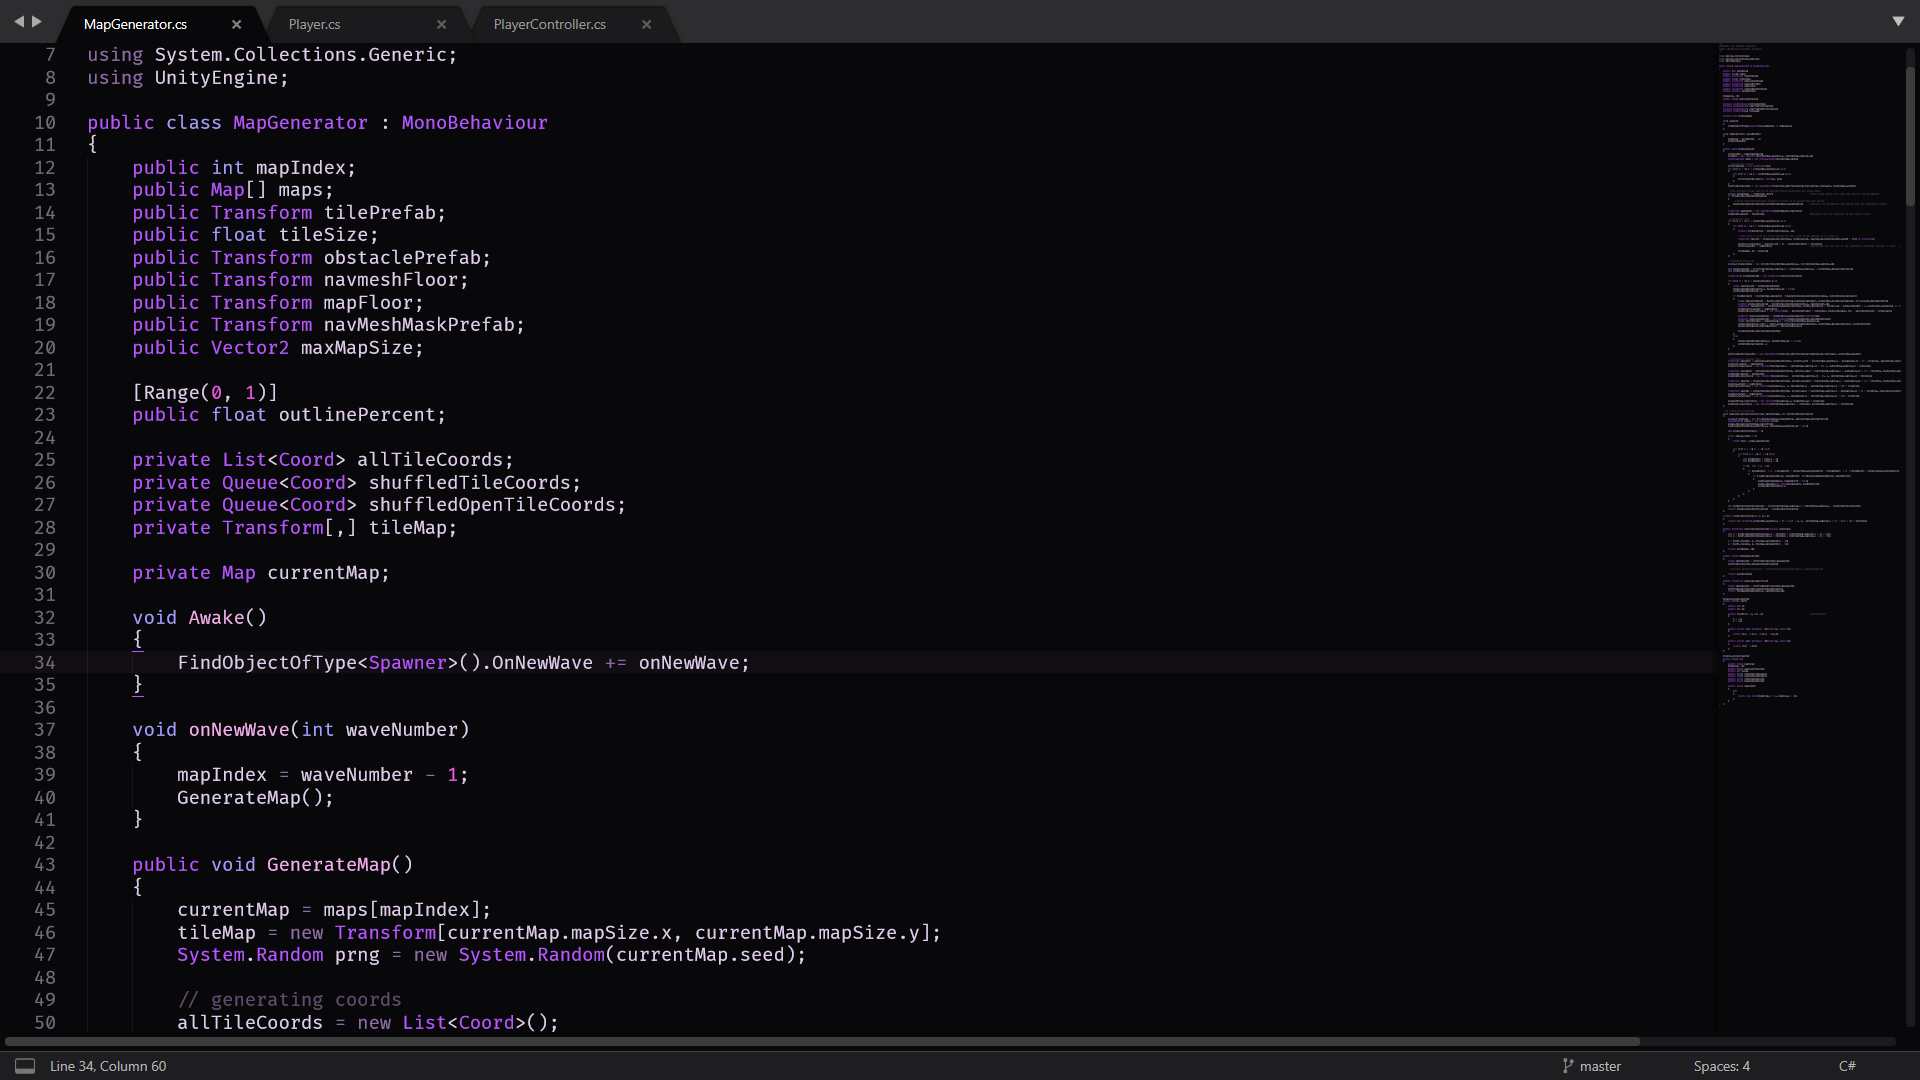Screen dimensions: 1920x1080
Task: Click line number 43 in the gutter
Action: [x=45, y=865]
